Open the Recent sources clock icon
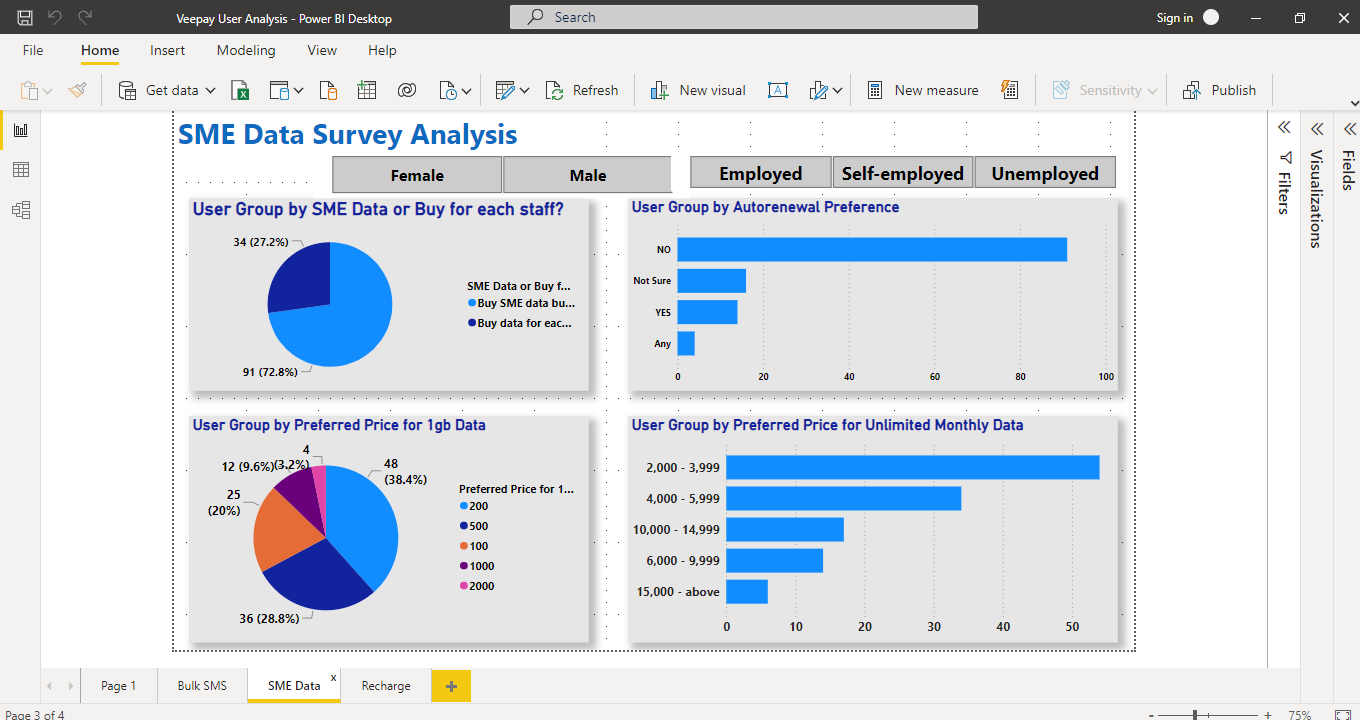Image resolution: width=1360 pixels, height=720 pixels. click(x=448, y=90)
